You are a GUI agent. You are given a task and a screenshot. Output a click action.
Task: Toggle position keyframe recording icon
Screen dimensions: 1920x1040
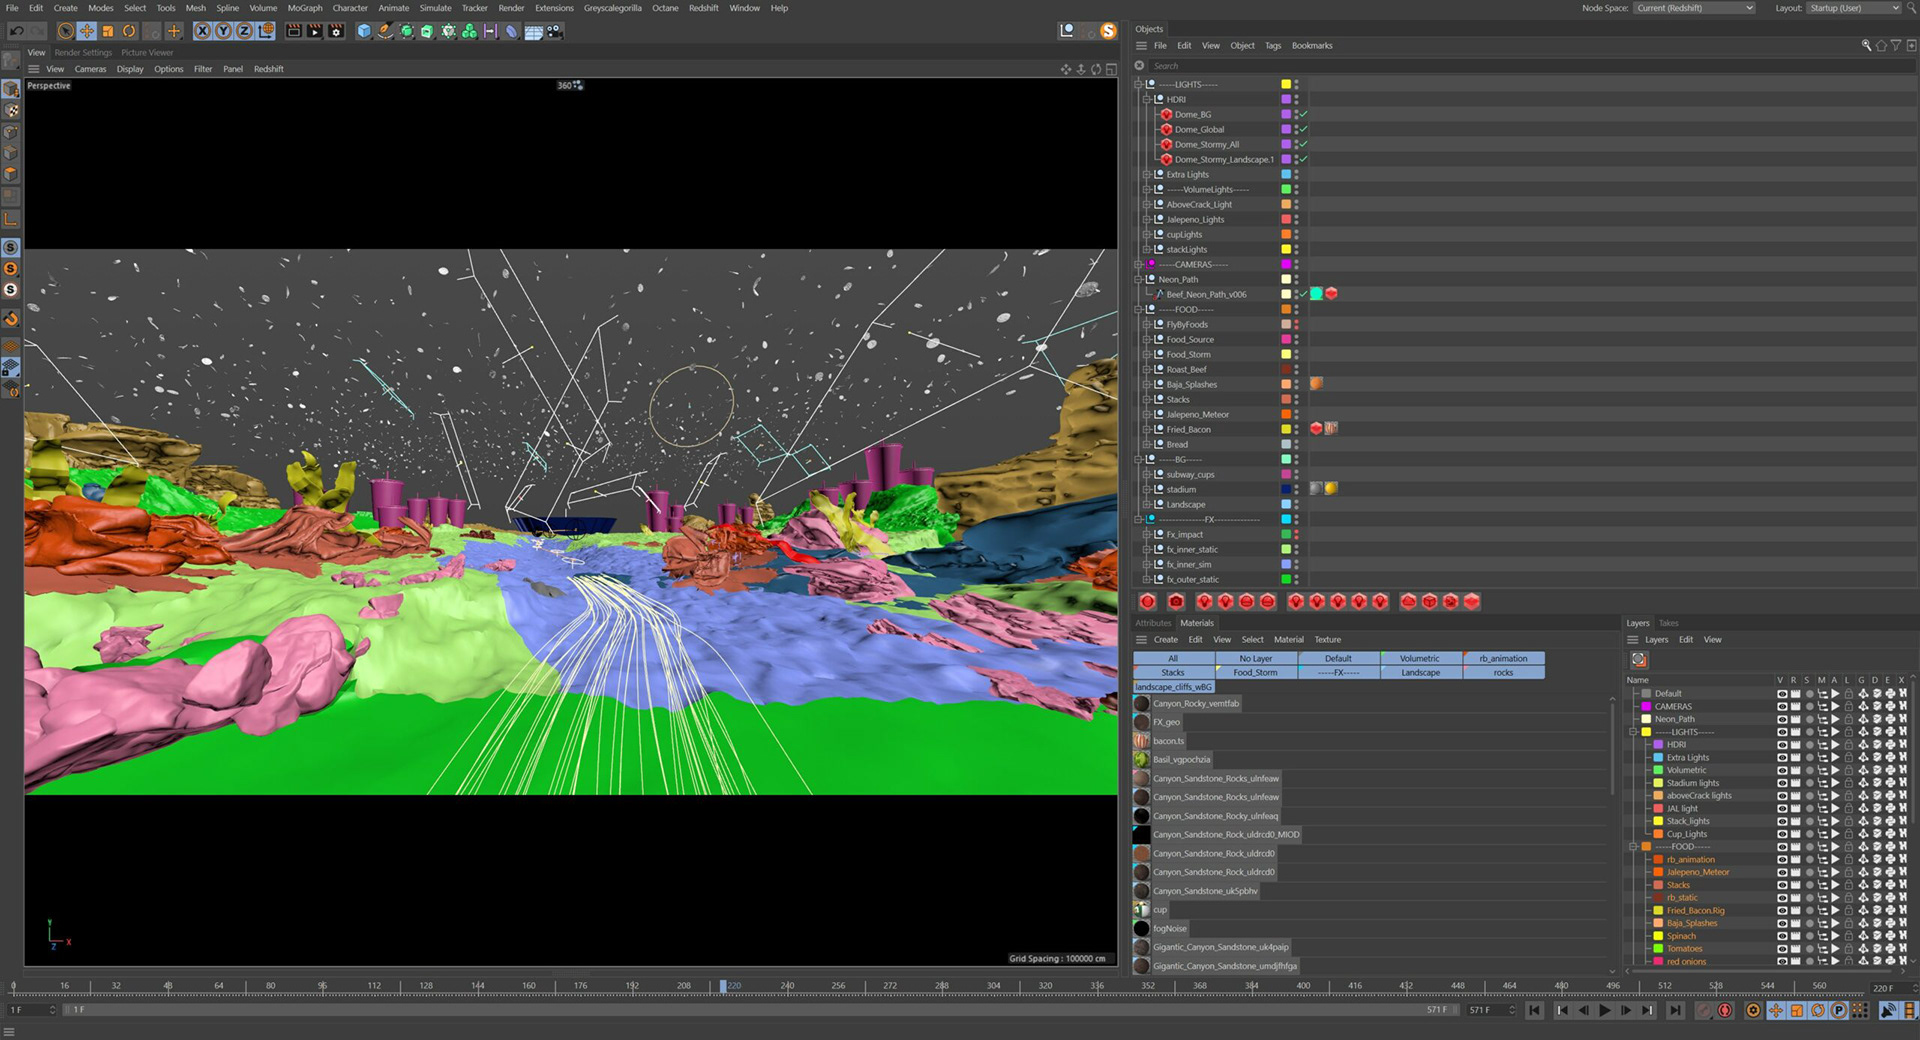pos(1776,1010)
